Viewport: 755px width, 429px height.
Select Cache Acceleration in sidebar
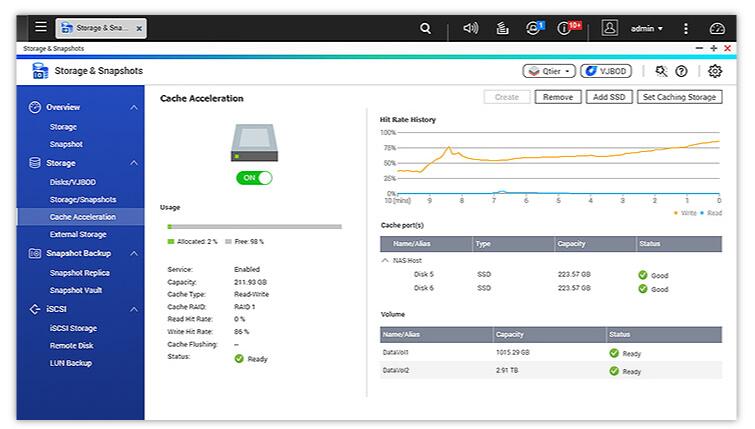click(80, 217)
